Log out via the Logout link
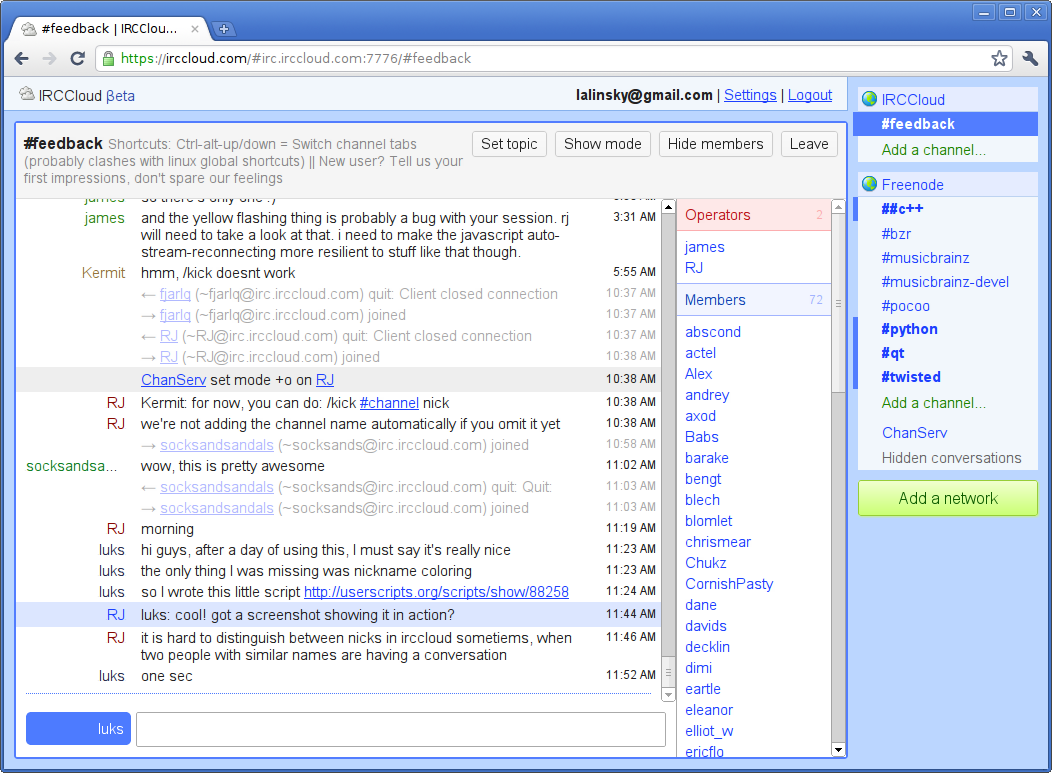 (810, 95)
